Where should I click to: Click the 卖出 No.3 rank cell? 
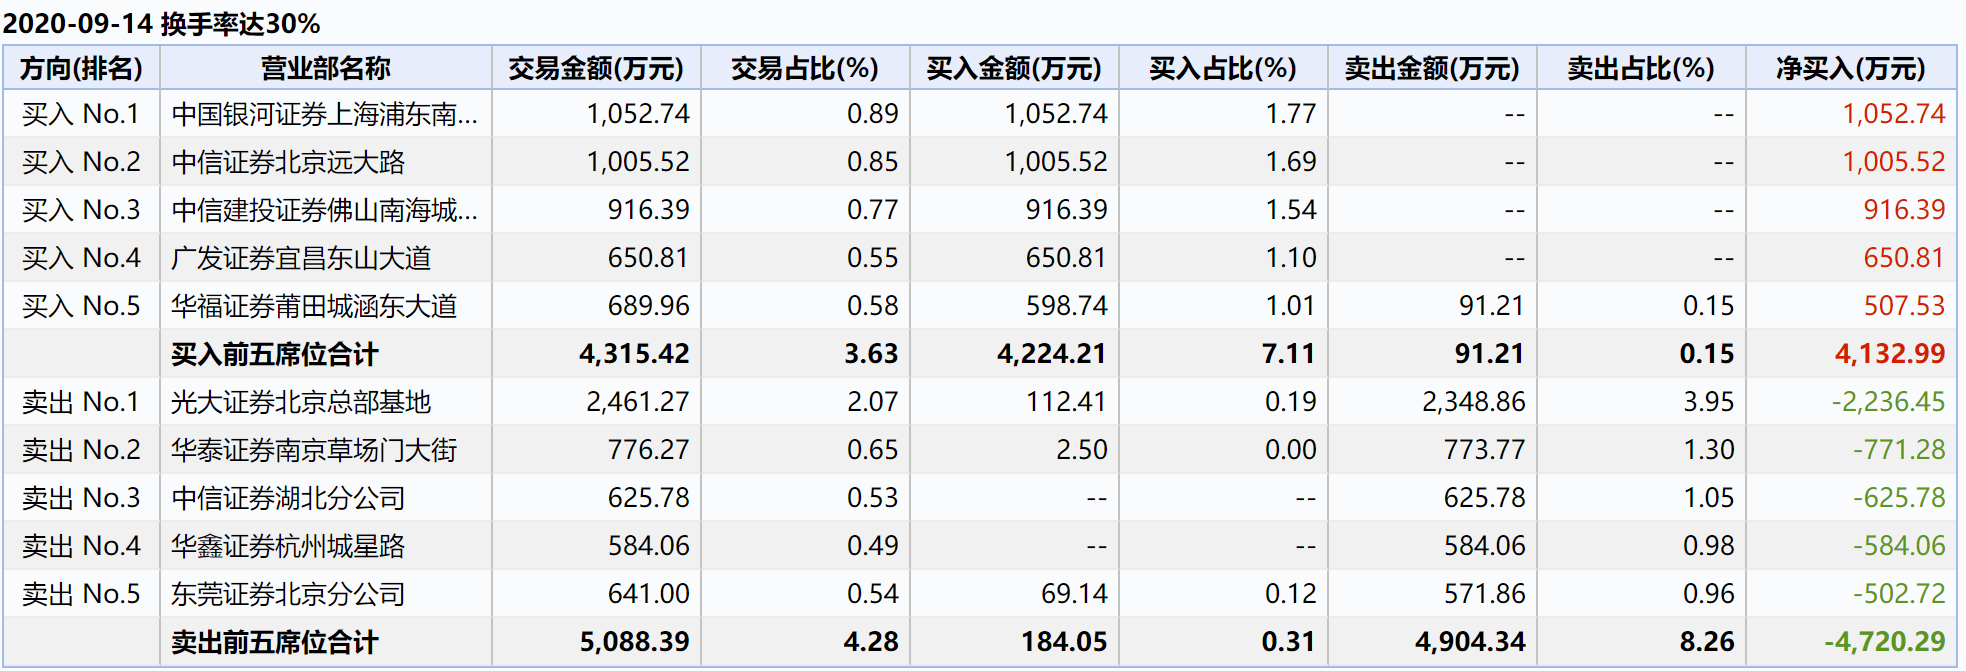81,498
